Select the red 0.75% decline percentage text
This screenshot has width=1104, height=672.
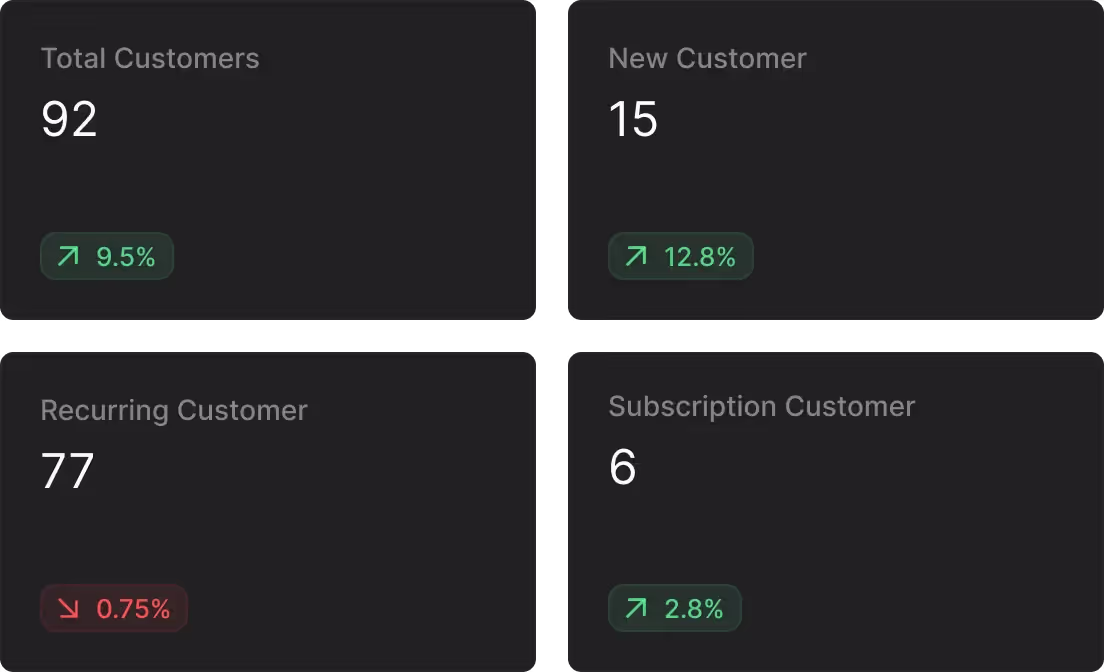(133, 608)
